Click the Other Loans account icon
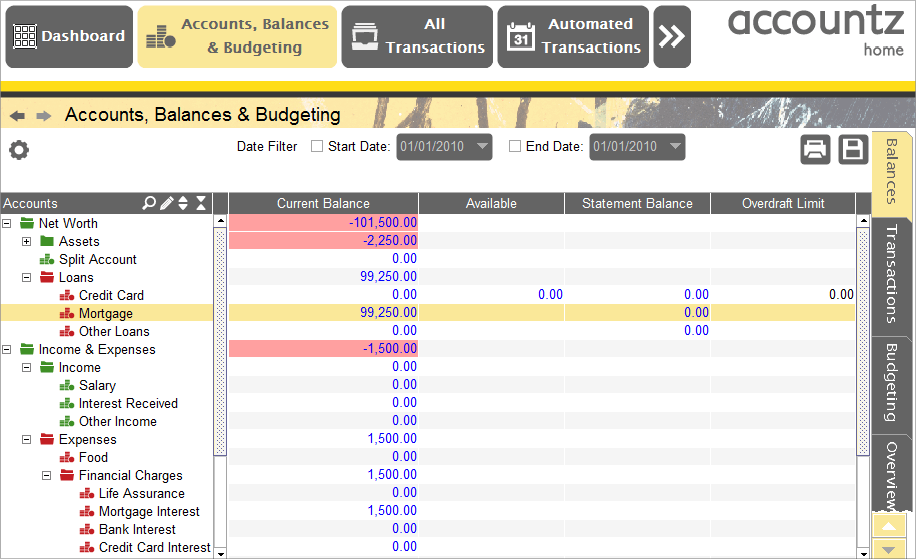The height and width of the screenshot is (559, 916). click(x=67, y=332)
